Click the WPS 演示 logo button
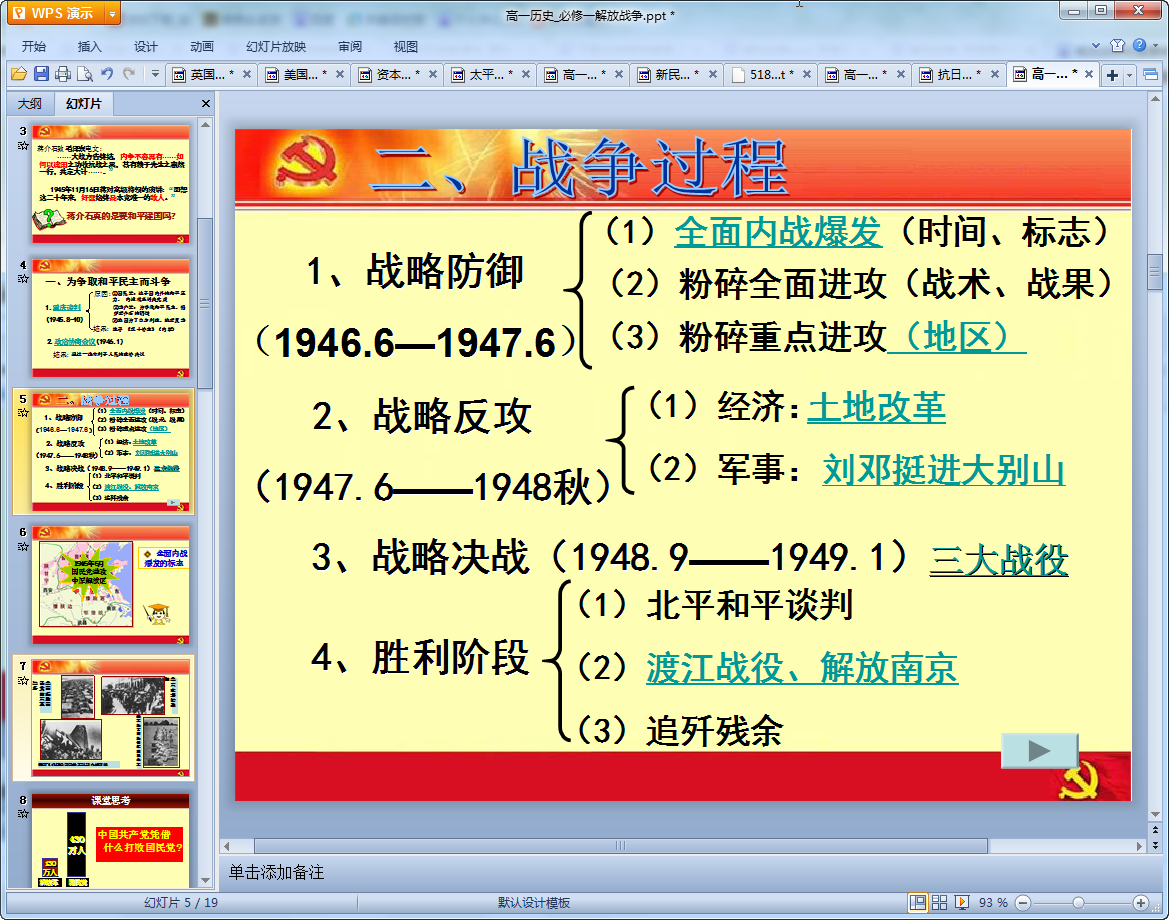 click(54, 13)
